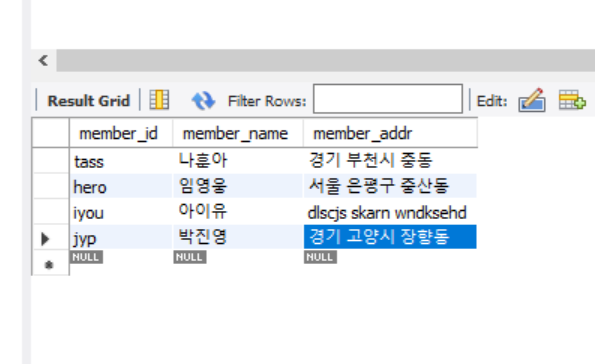Focus the Filter Rows input field

coord(388,99)
